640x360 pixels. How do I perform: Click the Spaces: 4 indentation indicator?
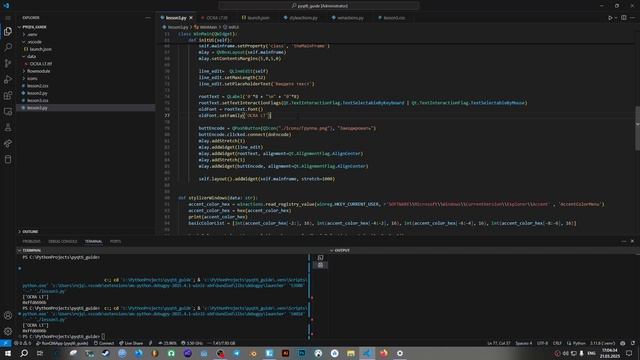pos(523,343)
